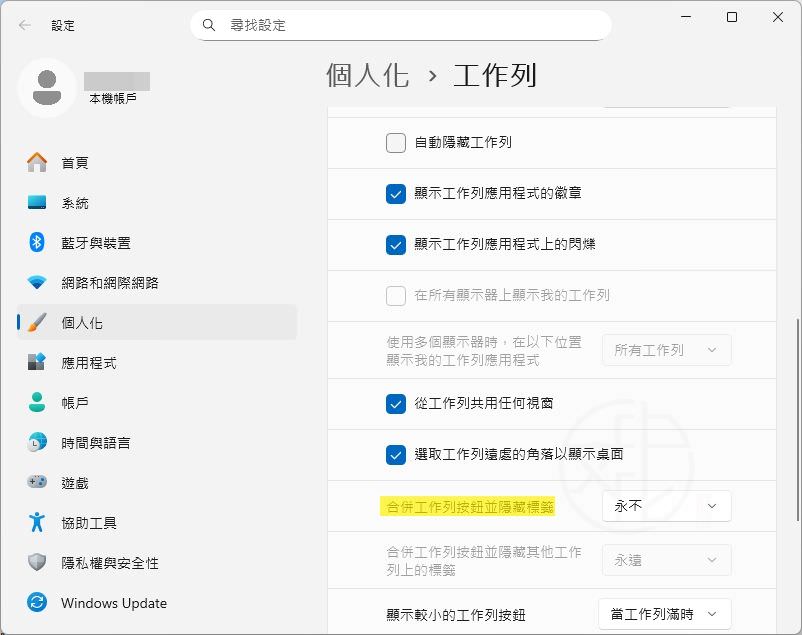Maximize the 設定 window
Screen dimensions: 802x635
click(x=732, y=17)
